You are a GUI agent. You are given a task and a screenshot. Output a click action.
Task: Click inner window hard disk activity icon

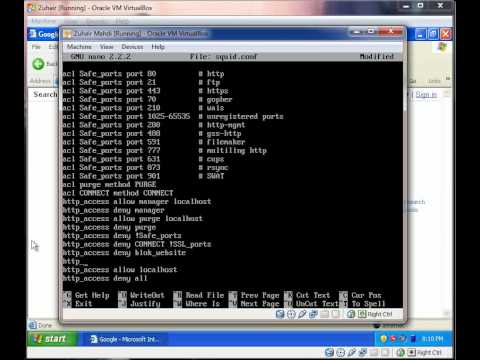280,314
